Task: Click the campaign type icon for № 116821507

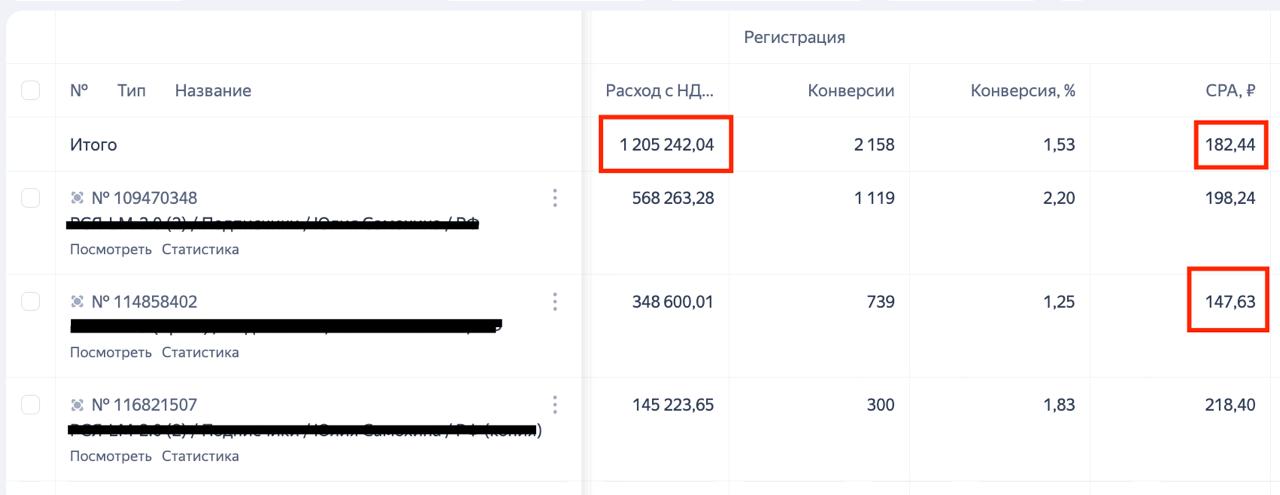Action: tap(78, 405)
